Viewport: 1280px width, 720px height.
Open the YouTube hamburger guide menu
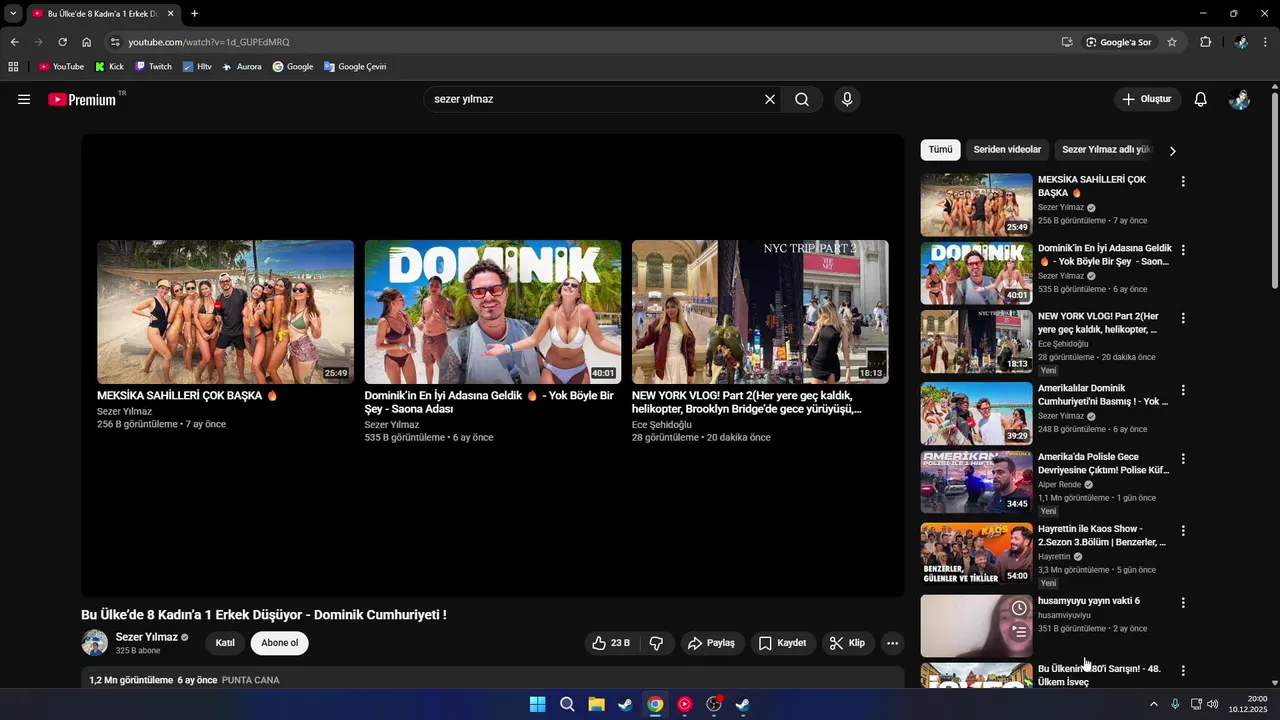click(24, 99)
